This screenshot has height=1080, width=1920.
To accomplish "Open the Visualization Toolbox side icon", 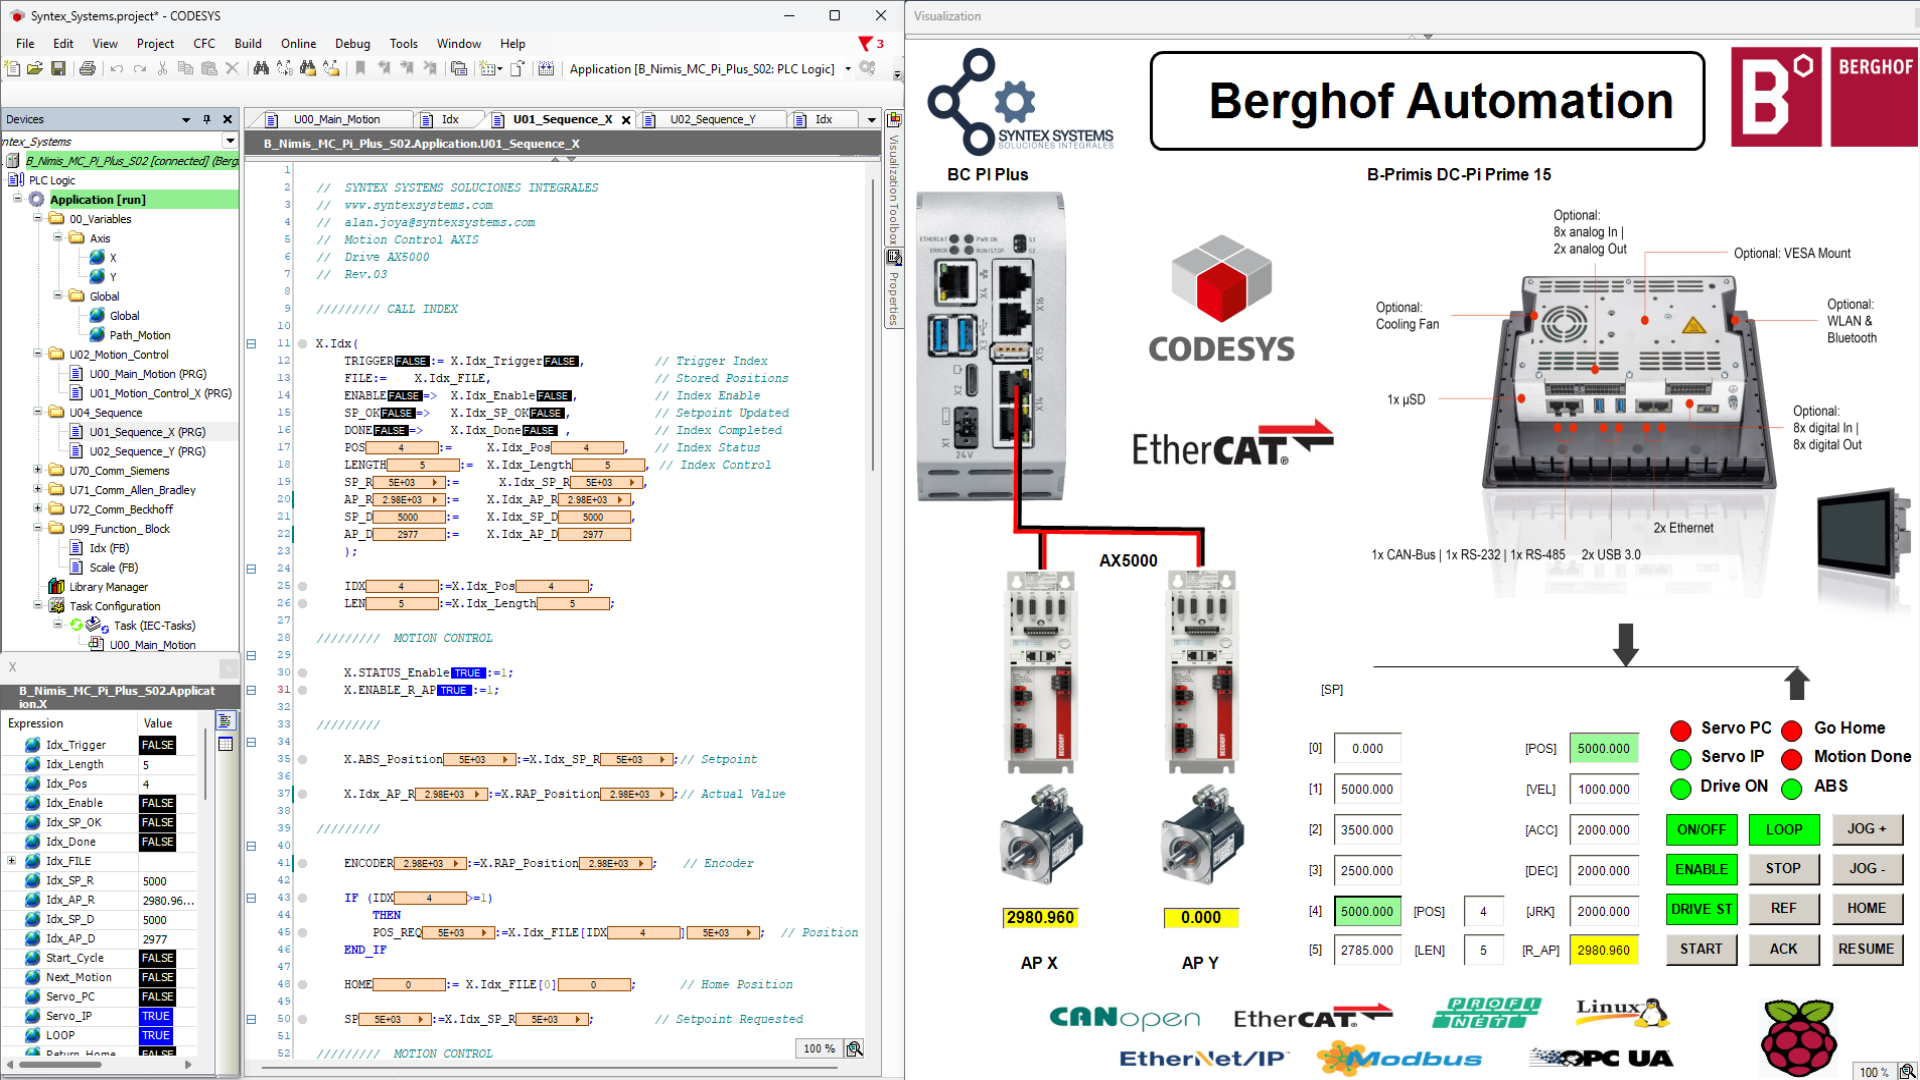I will pos(894,120).
